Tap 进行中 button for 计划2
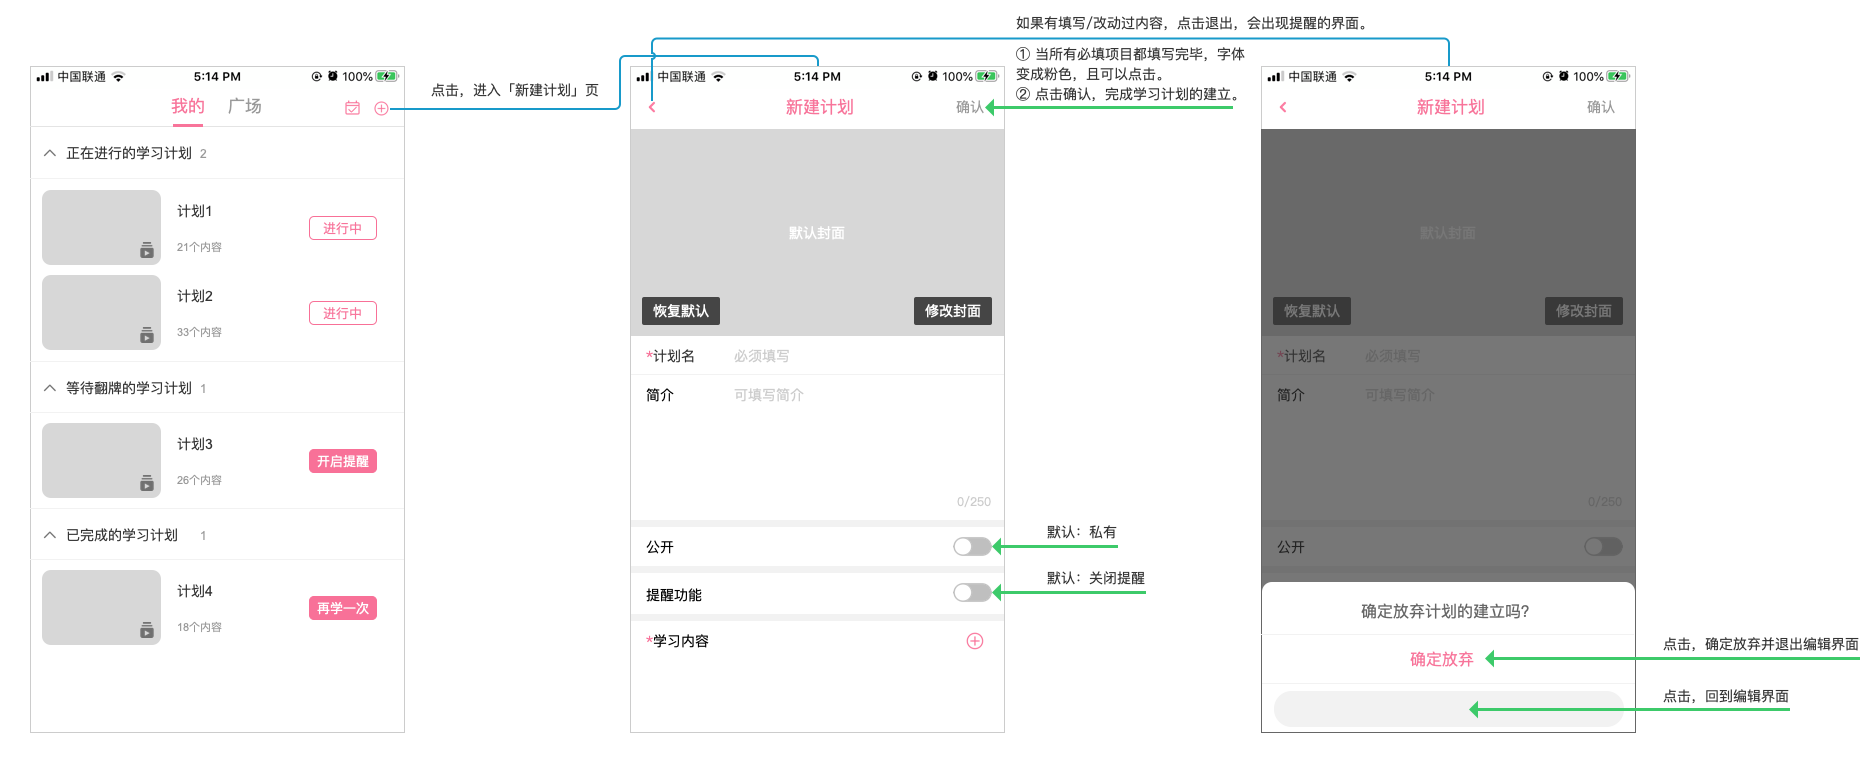The image size is (1876, 760). click(343, 313)
